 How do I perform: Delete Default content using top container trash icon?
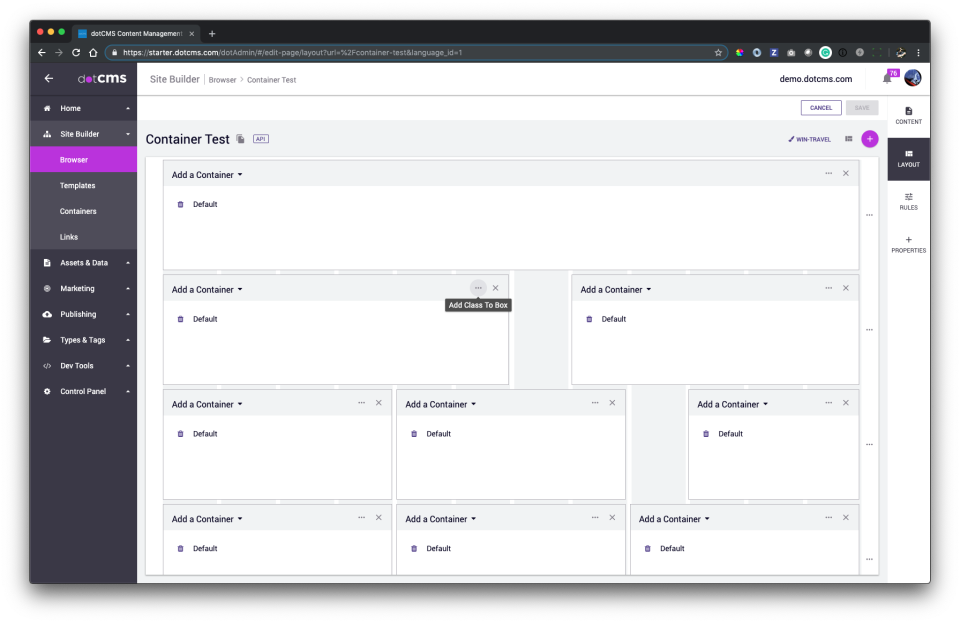181,204
